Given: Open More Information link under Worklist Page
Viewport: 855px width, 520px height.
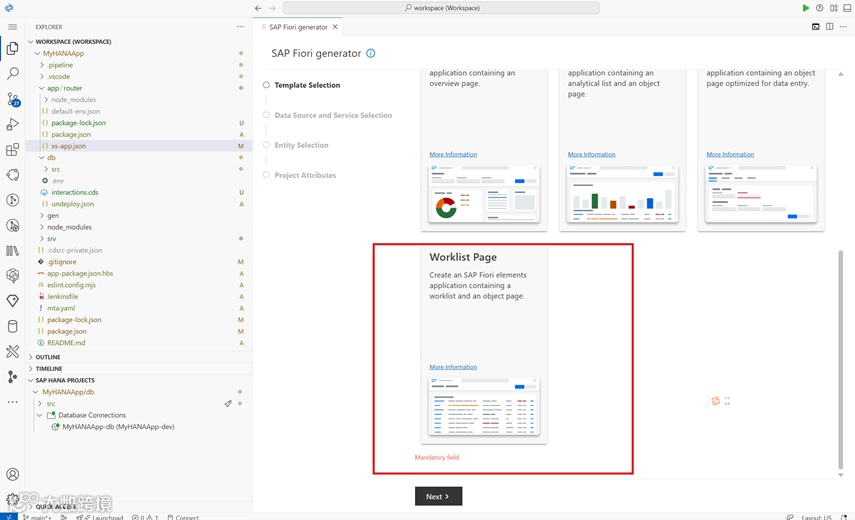Looking at the screenshot, I should point(453,367).
